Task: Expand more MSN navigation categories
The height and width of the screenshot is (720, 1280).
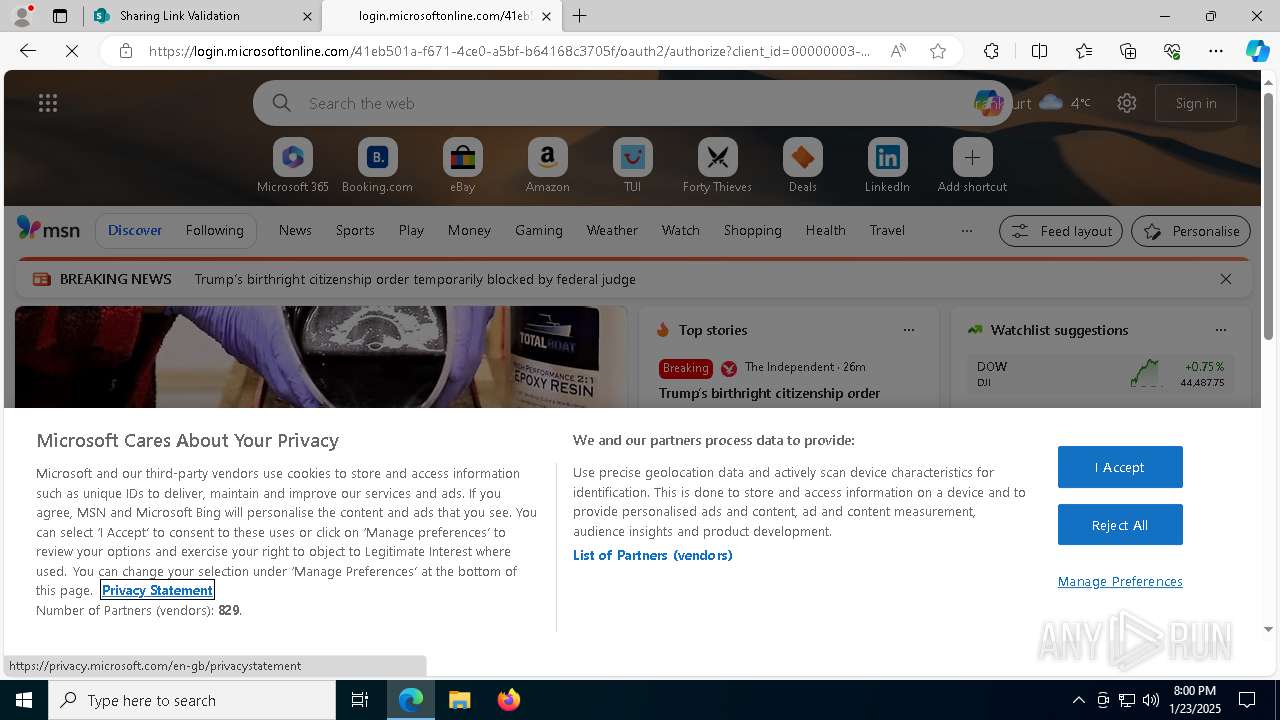Action: [x=966, y=231]
